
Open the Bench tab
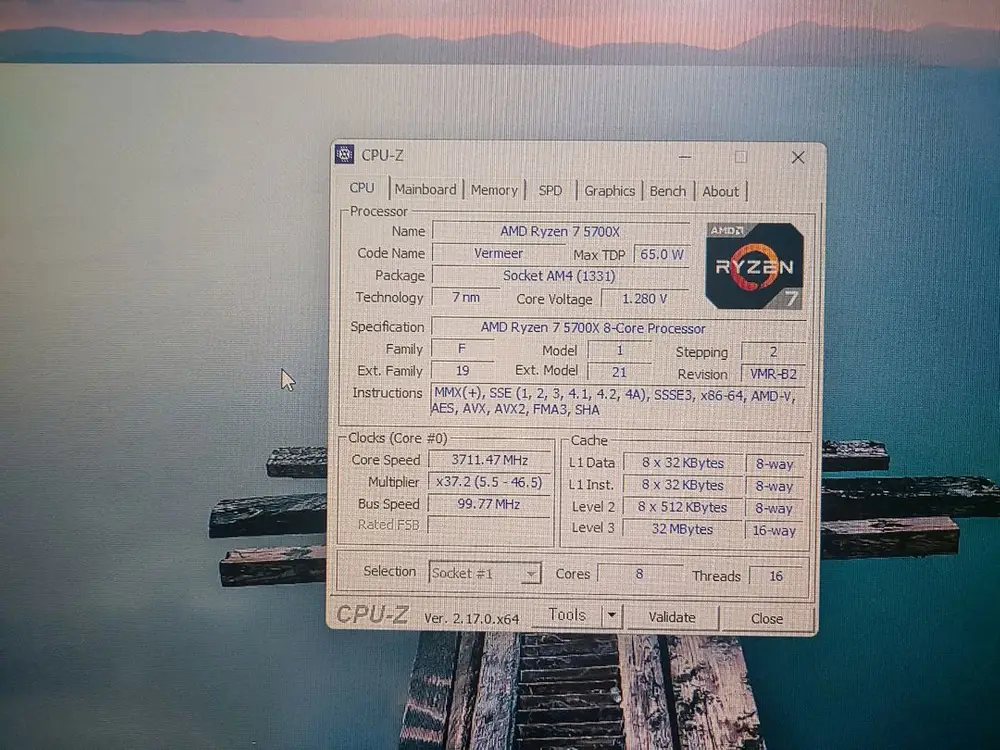(668, 191)
